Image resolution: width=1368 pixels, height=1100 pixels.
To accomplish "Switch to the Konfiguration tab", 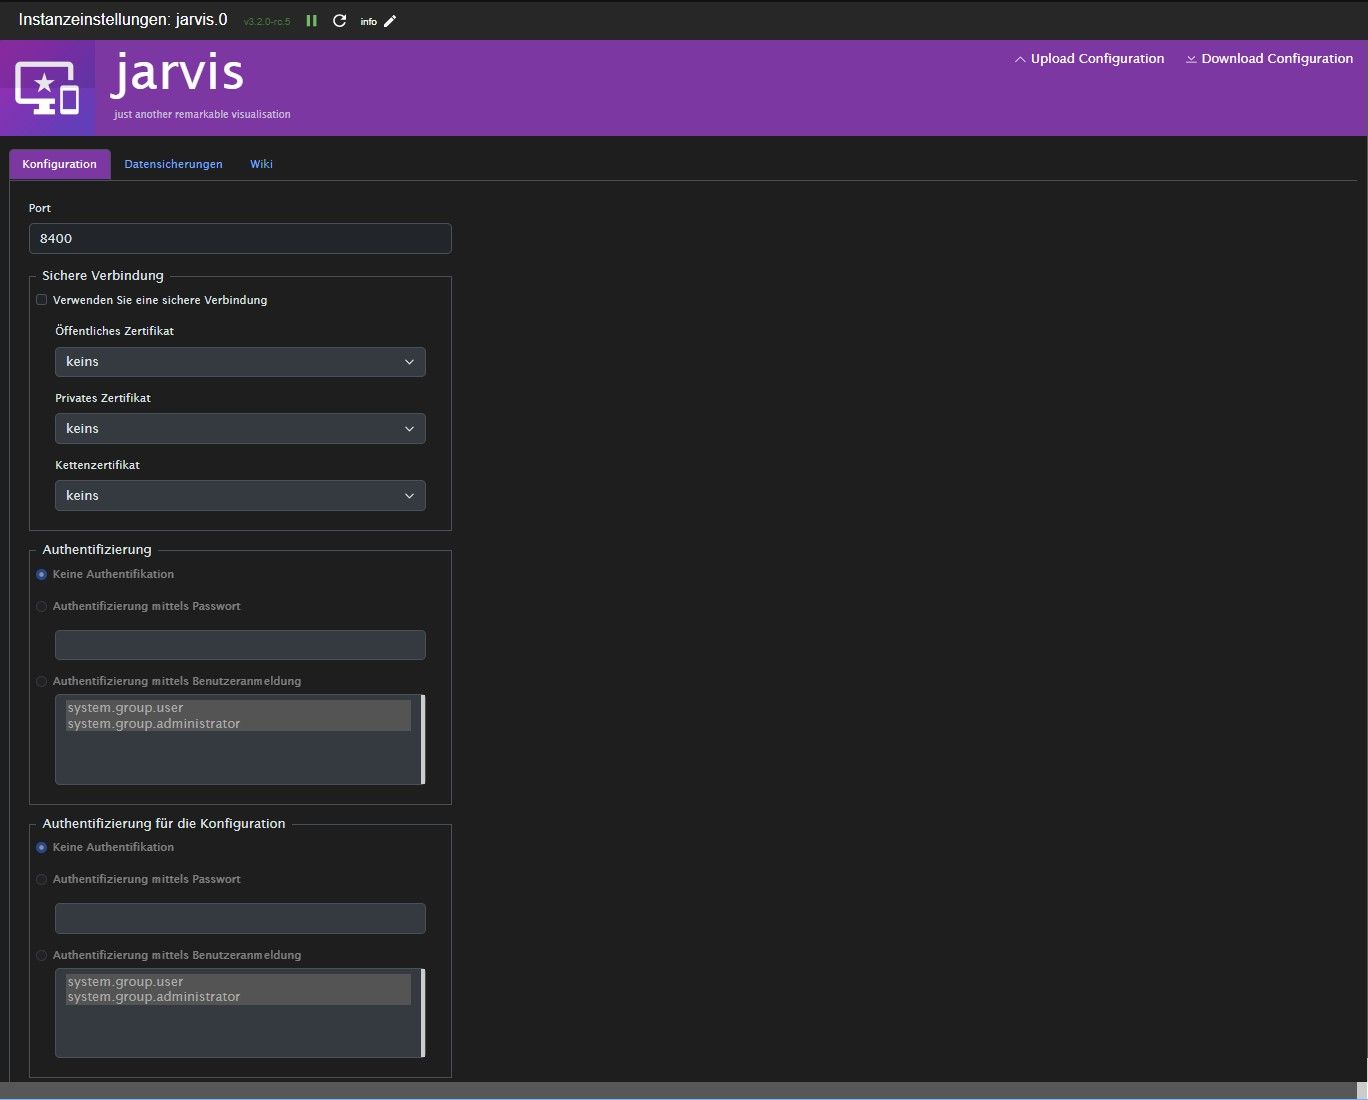I will [60, 164].
